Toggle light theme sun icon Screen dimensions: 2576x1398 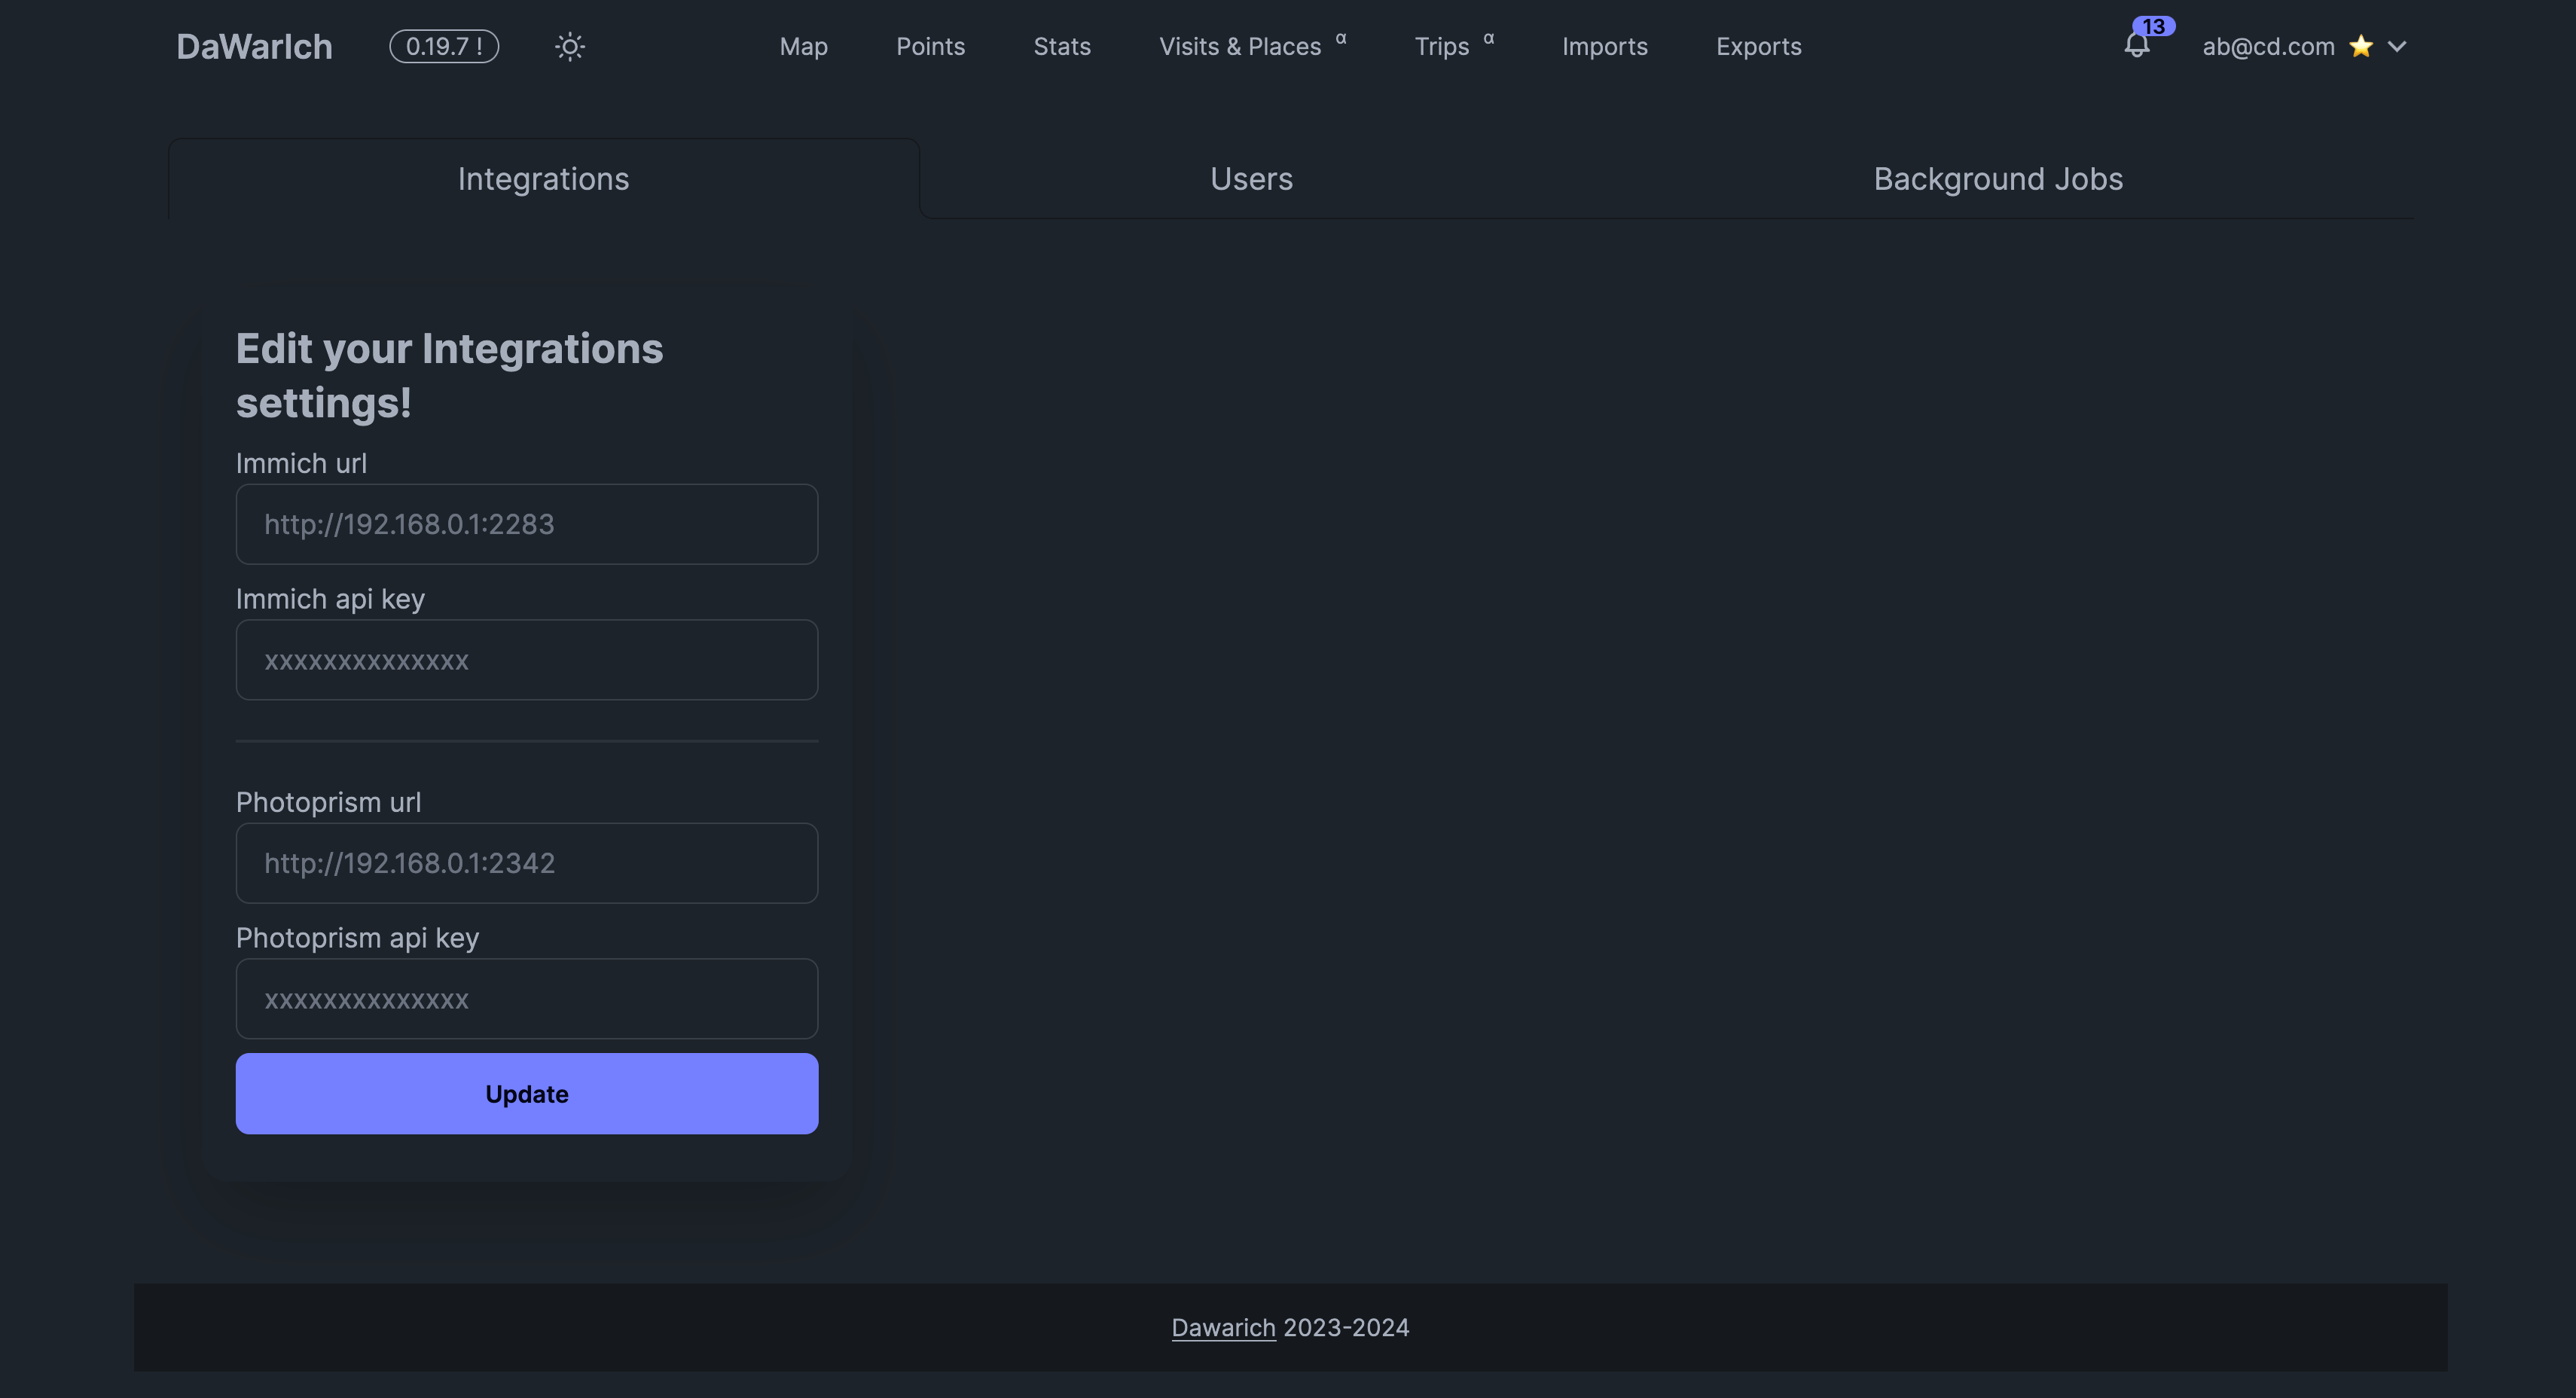point(570,47)
